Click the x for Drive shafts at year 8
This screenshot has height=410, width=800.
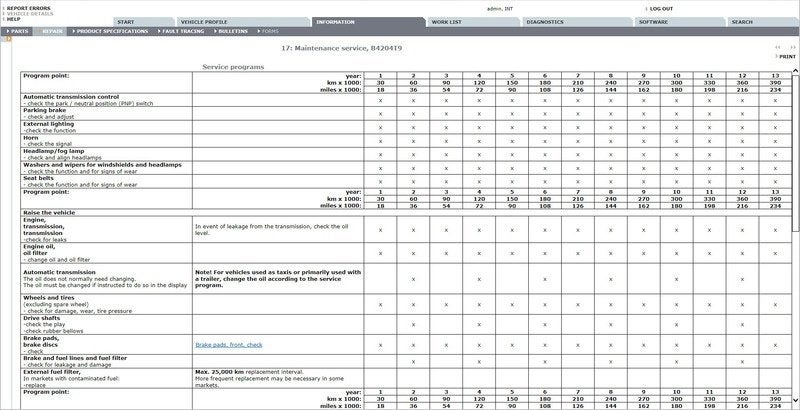click(611, 324)
